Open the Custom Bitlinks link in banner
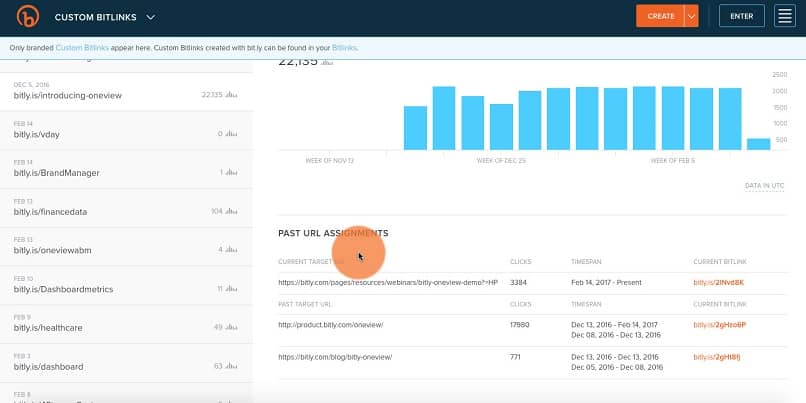Image resolution: width=806 pixels, height=403 pixels. click(82, 48)
